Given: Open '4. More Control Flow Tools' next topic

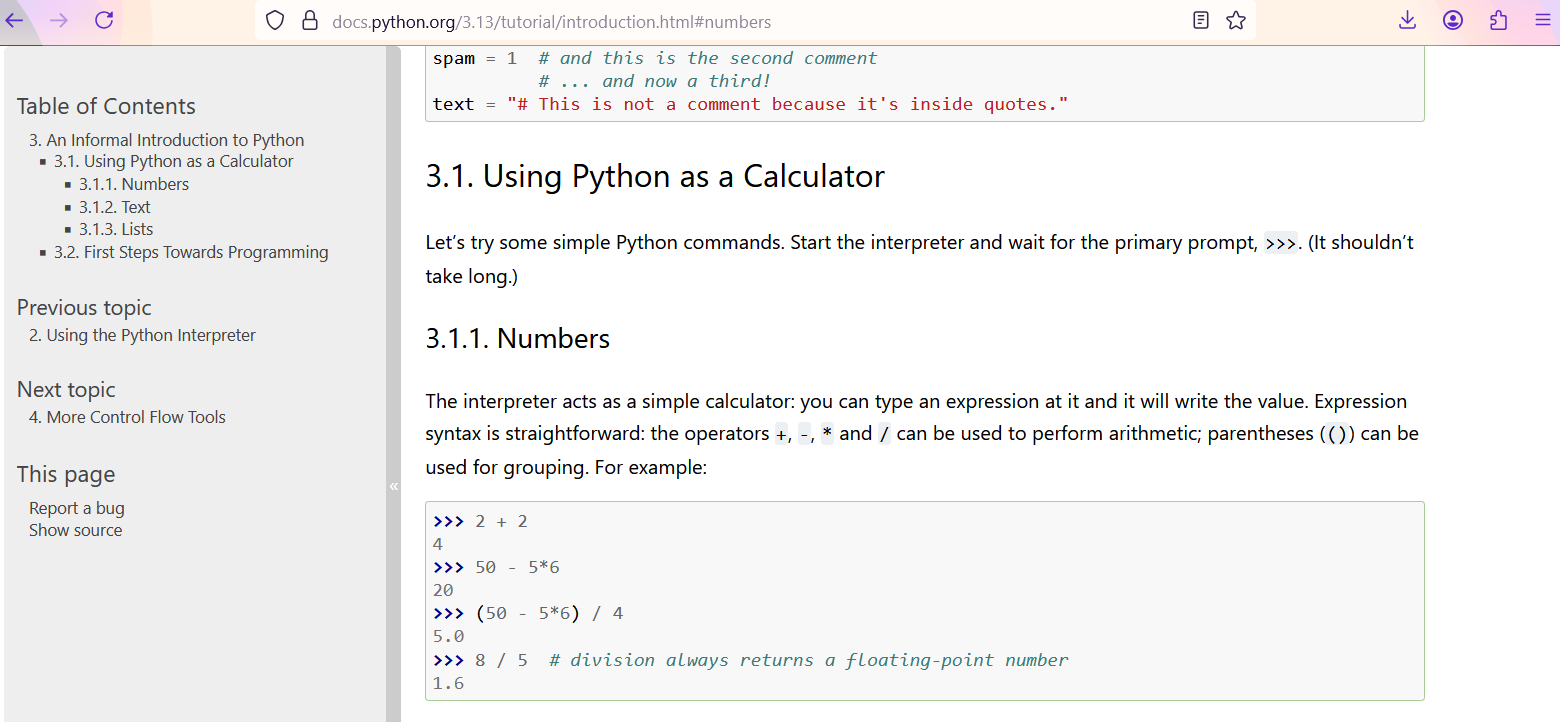Looking at the screenshot, I should [x=127, y=417].
